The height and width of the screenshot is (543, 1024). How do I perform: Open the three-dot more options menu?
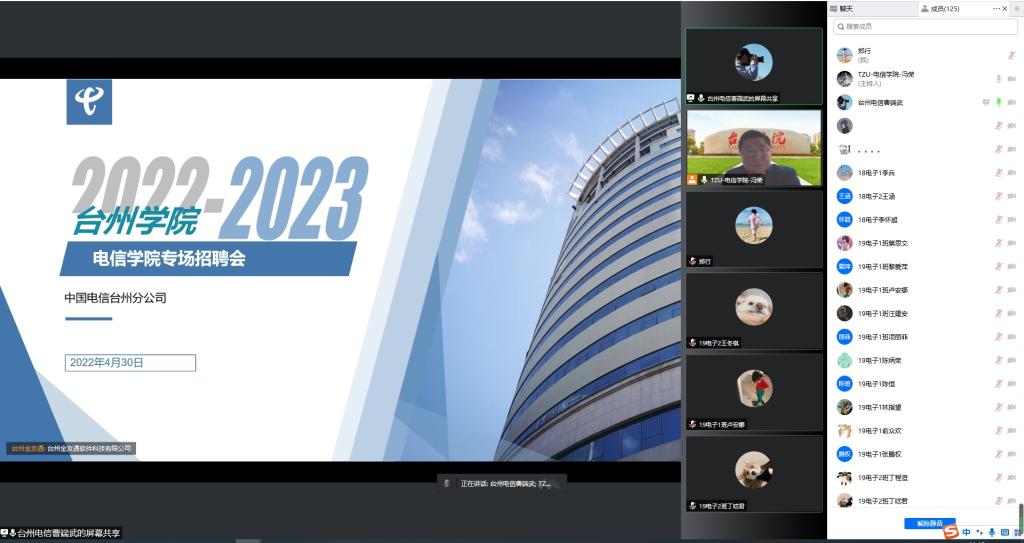(x=997, y=8)
